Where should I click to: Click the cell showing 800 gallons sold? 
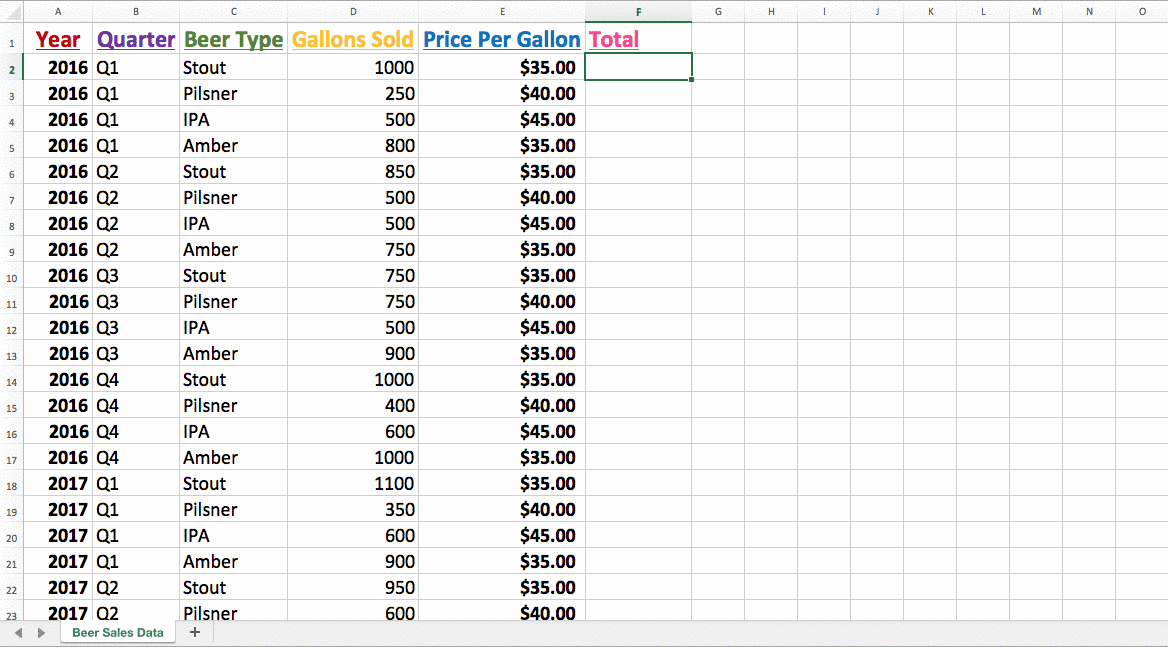pyautogui.click(x=353, y=146)
